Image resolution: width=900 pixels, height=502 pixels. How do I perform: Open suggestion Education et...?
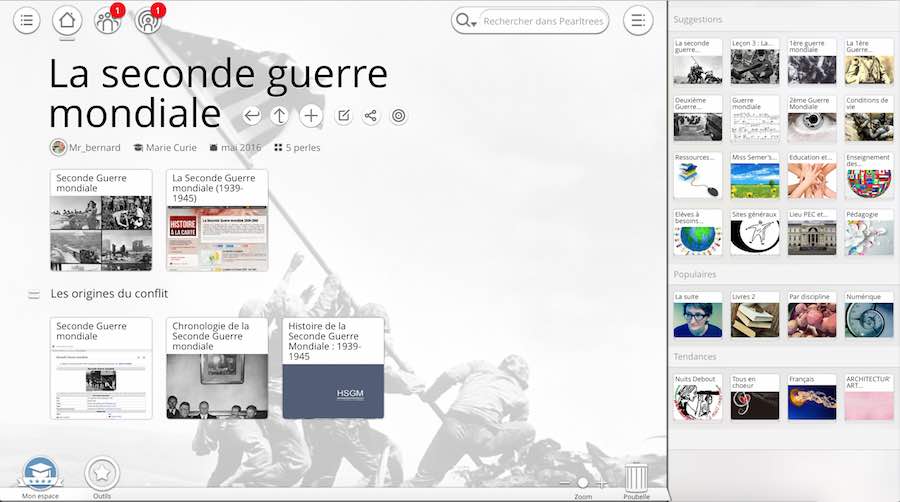pyautogui.click(x=812, y=176)
